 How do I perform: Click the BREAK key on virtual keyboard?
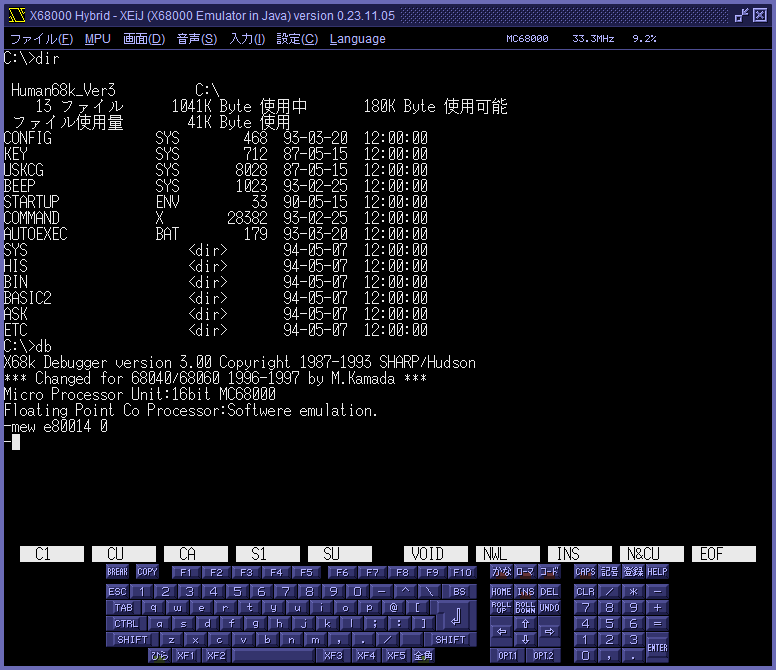click(117, 572)
